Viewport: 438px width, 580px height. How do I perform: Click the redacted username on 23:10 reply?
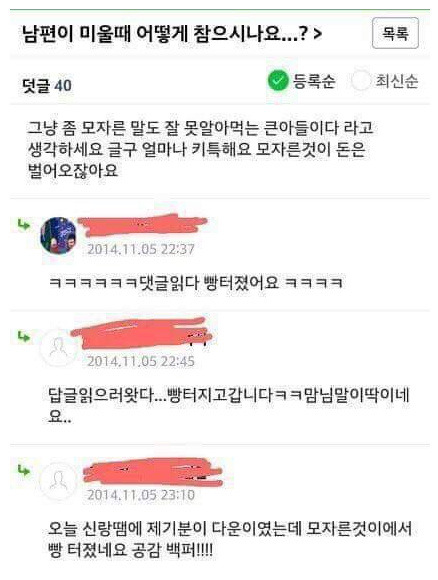point(152,472)
